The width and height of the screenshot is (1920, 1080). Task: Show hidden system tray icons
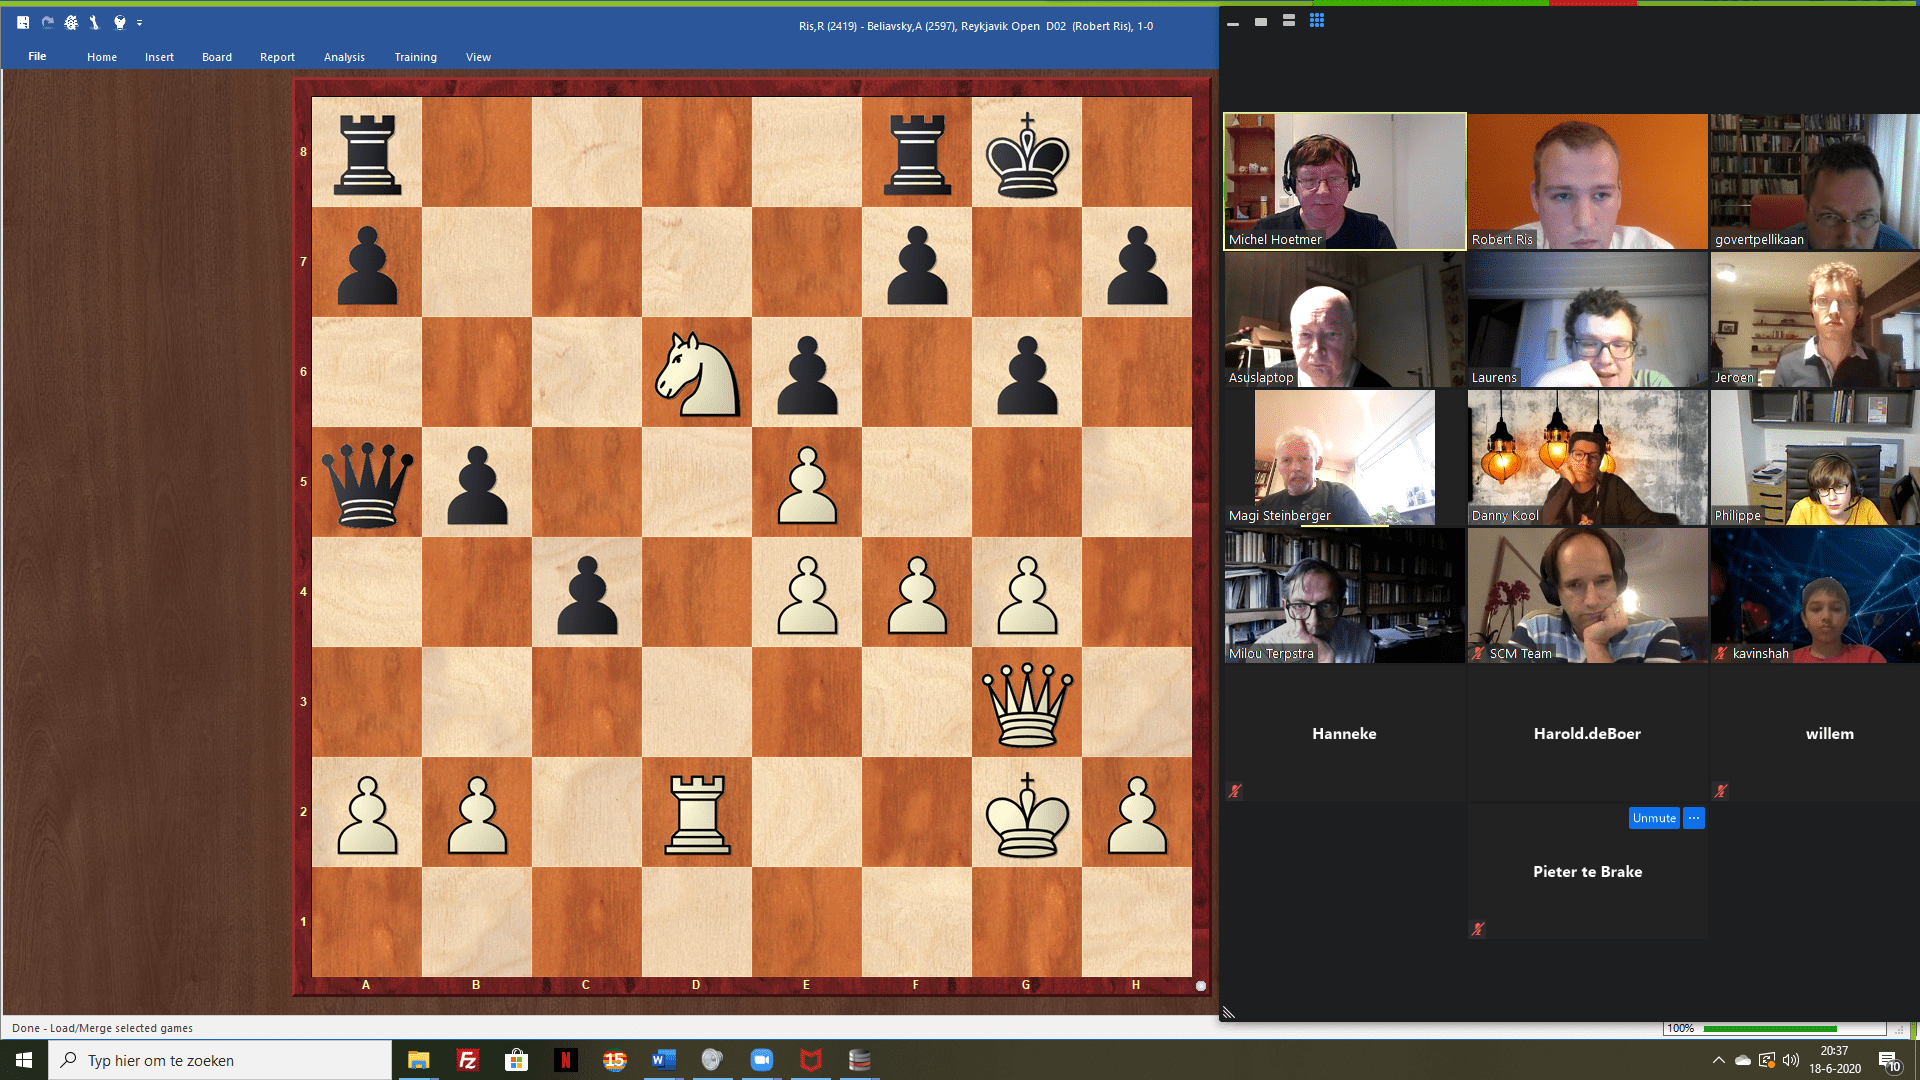click(1718, 1060)
